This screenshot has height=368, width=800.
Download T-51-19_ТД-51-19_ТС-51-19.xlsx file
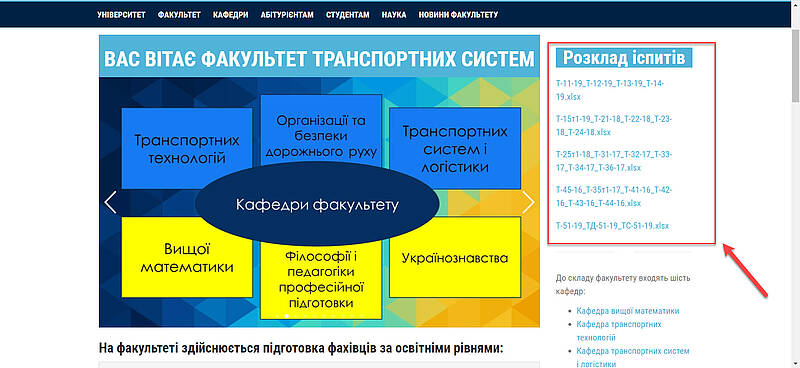(612, 226)
